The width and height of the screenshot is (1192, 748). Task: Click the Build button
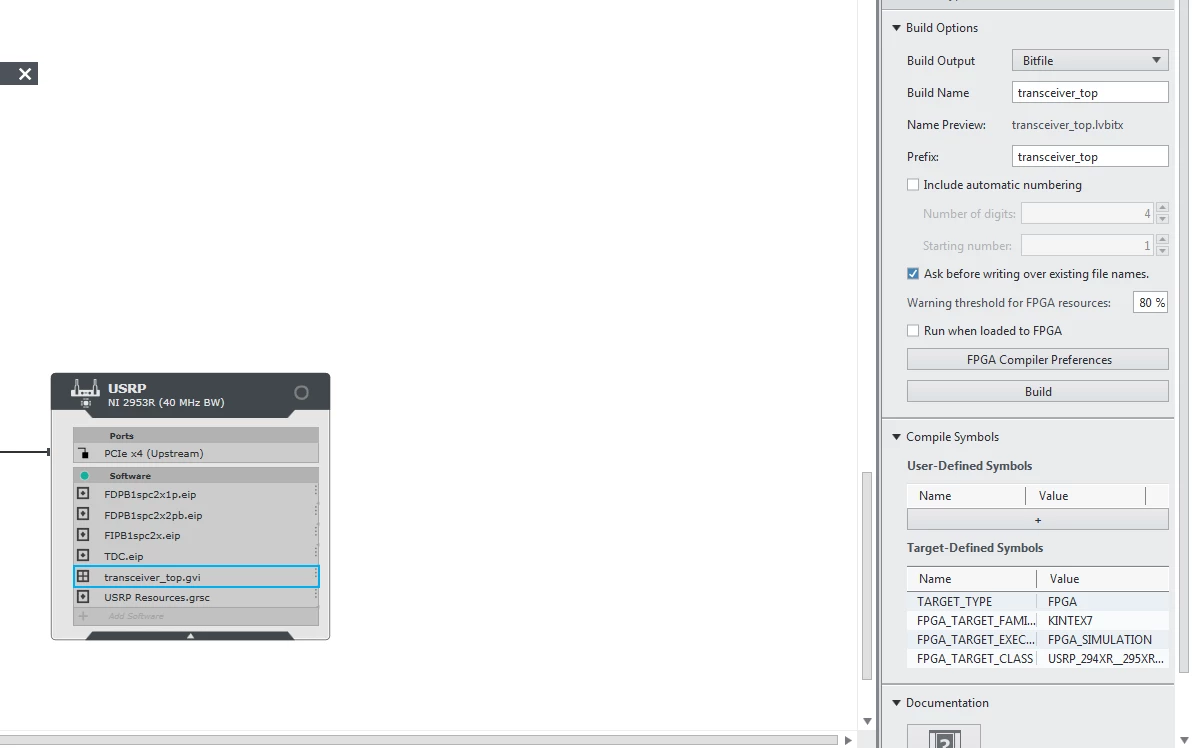coord(1037,391)
